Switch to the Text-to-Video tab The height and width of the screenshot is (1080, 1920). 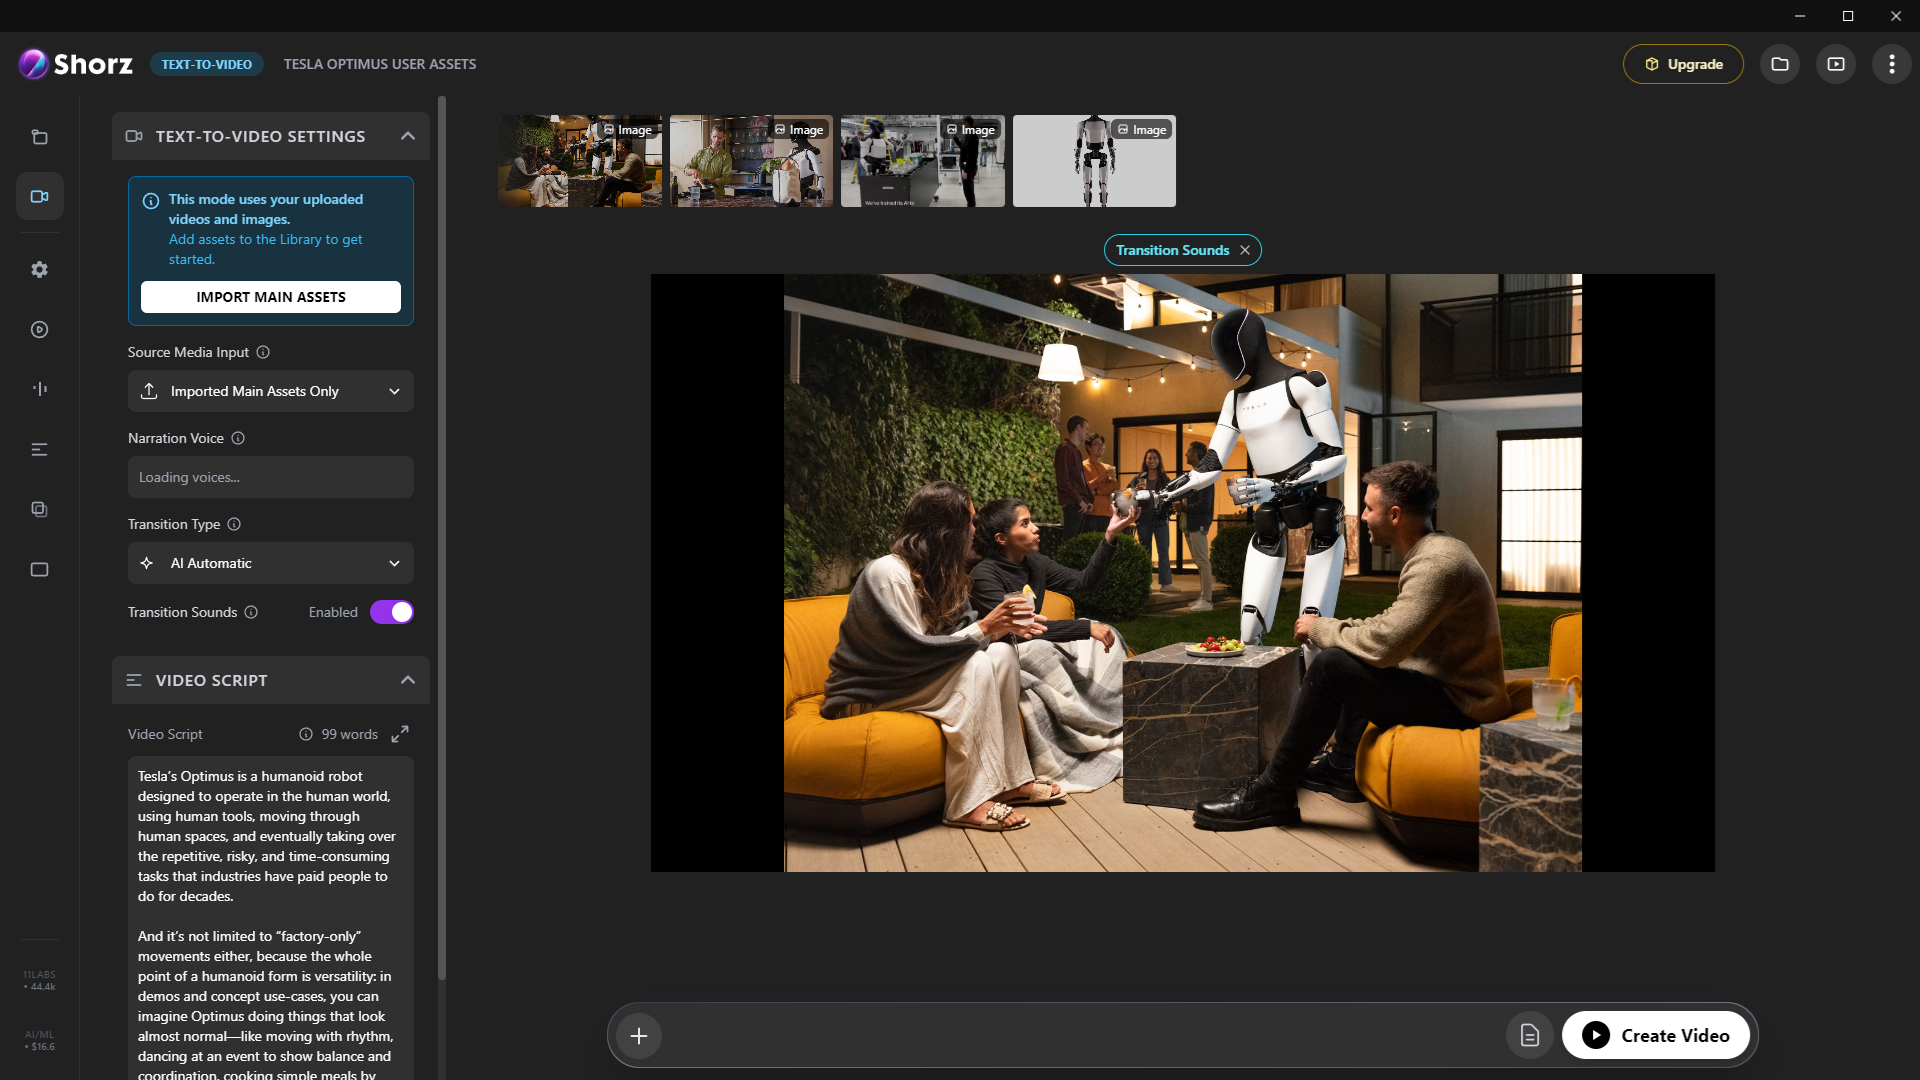pyautogui.click(x=206, y=64)
